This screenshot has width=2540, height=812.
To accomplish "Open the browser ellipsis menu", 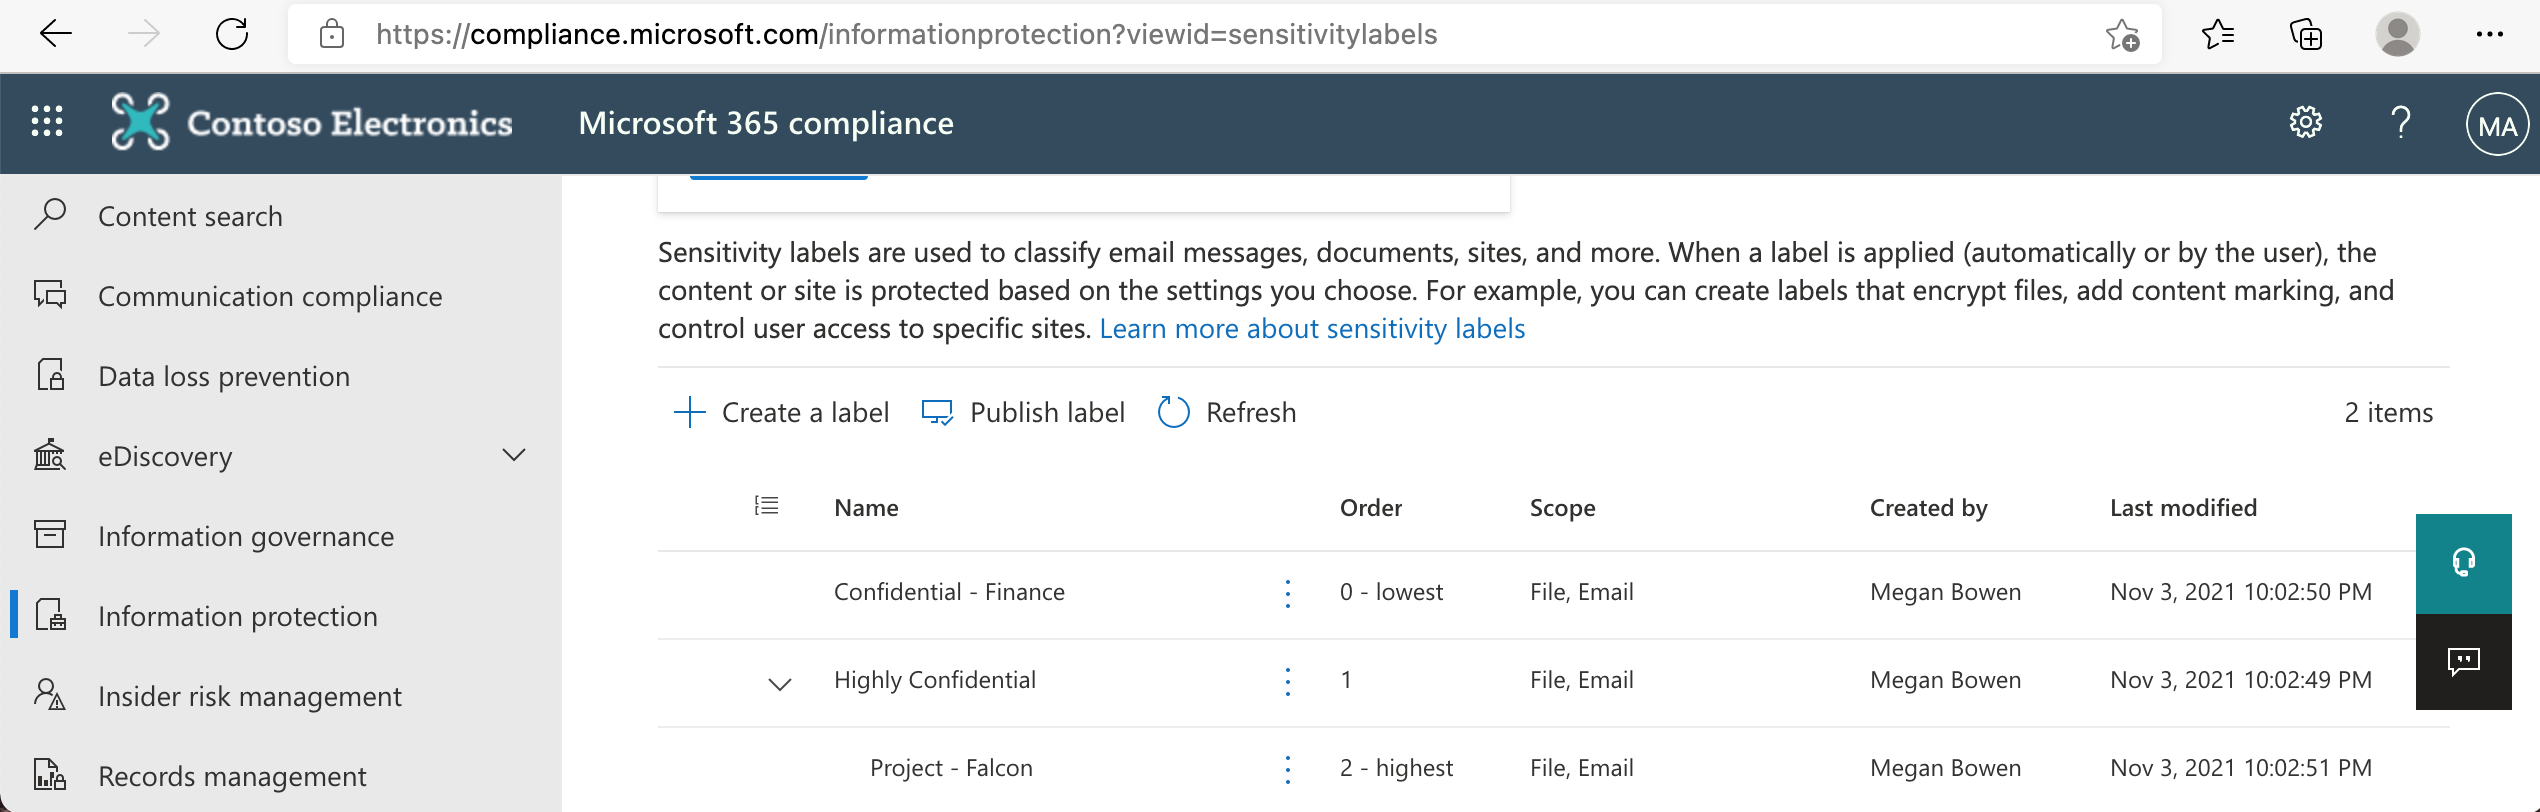I will click(2489, 35).
